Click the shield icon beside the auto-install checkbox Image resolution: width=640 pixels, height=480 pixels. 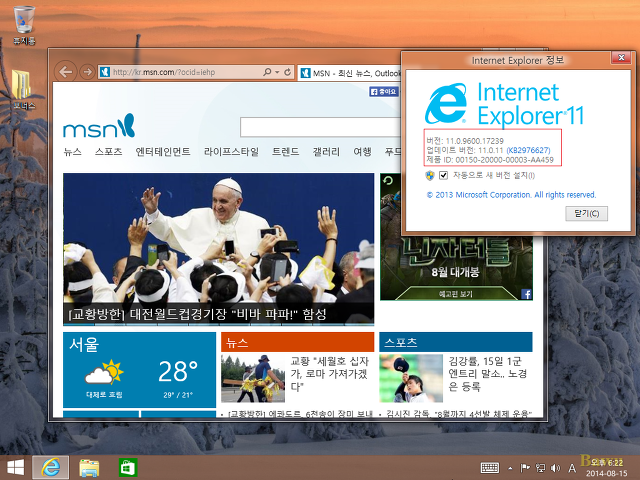pyautogui.click(x=429, y=176)
